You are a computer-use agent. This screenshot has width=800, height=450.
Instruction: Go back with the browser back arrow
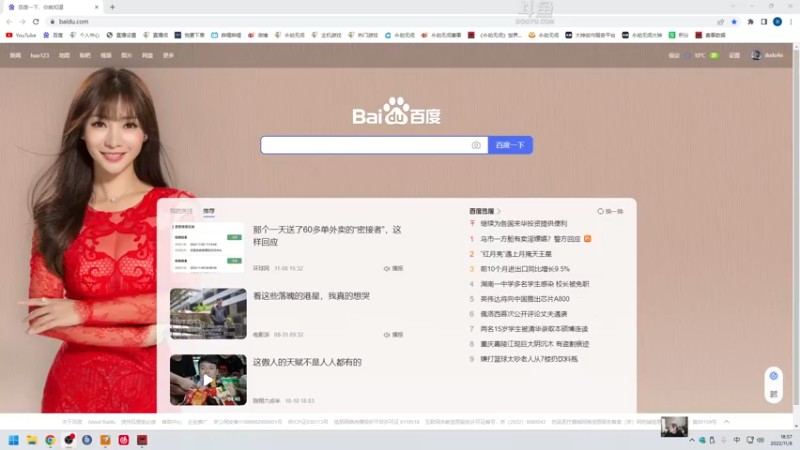point(9,21)
